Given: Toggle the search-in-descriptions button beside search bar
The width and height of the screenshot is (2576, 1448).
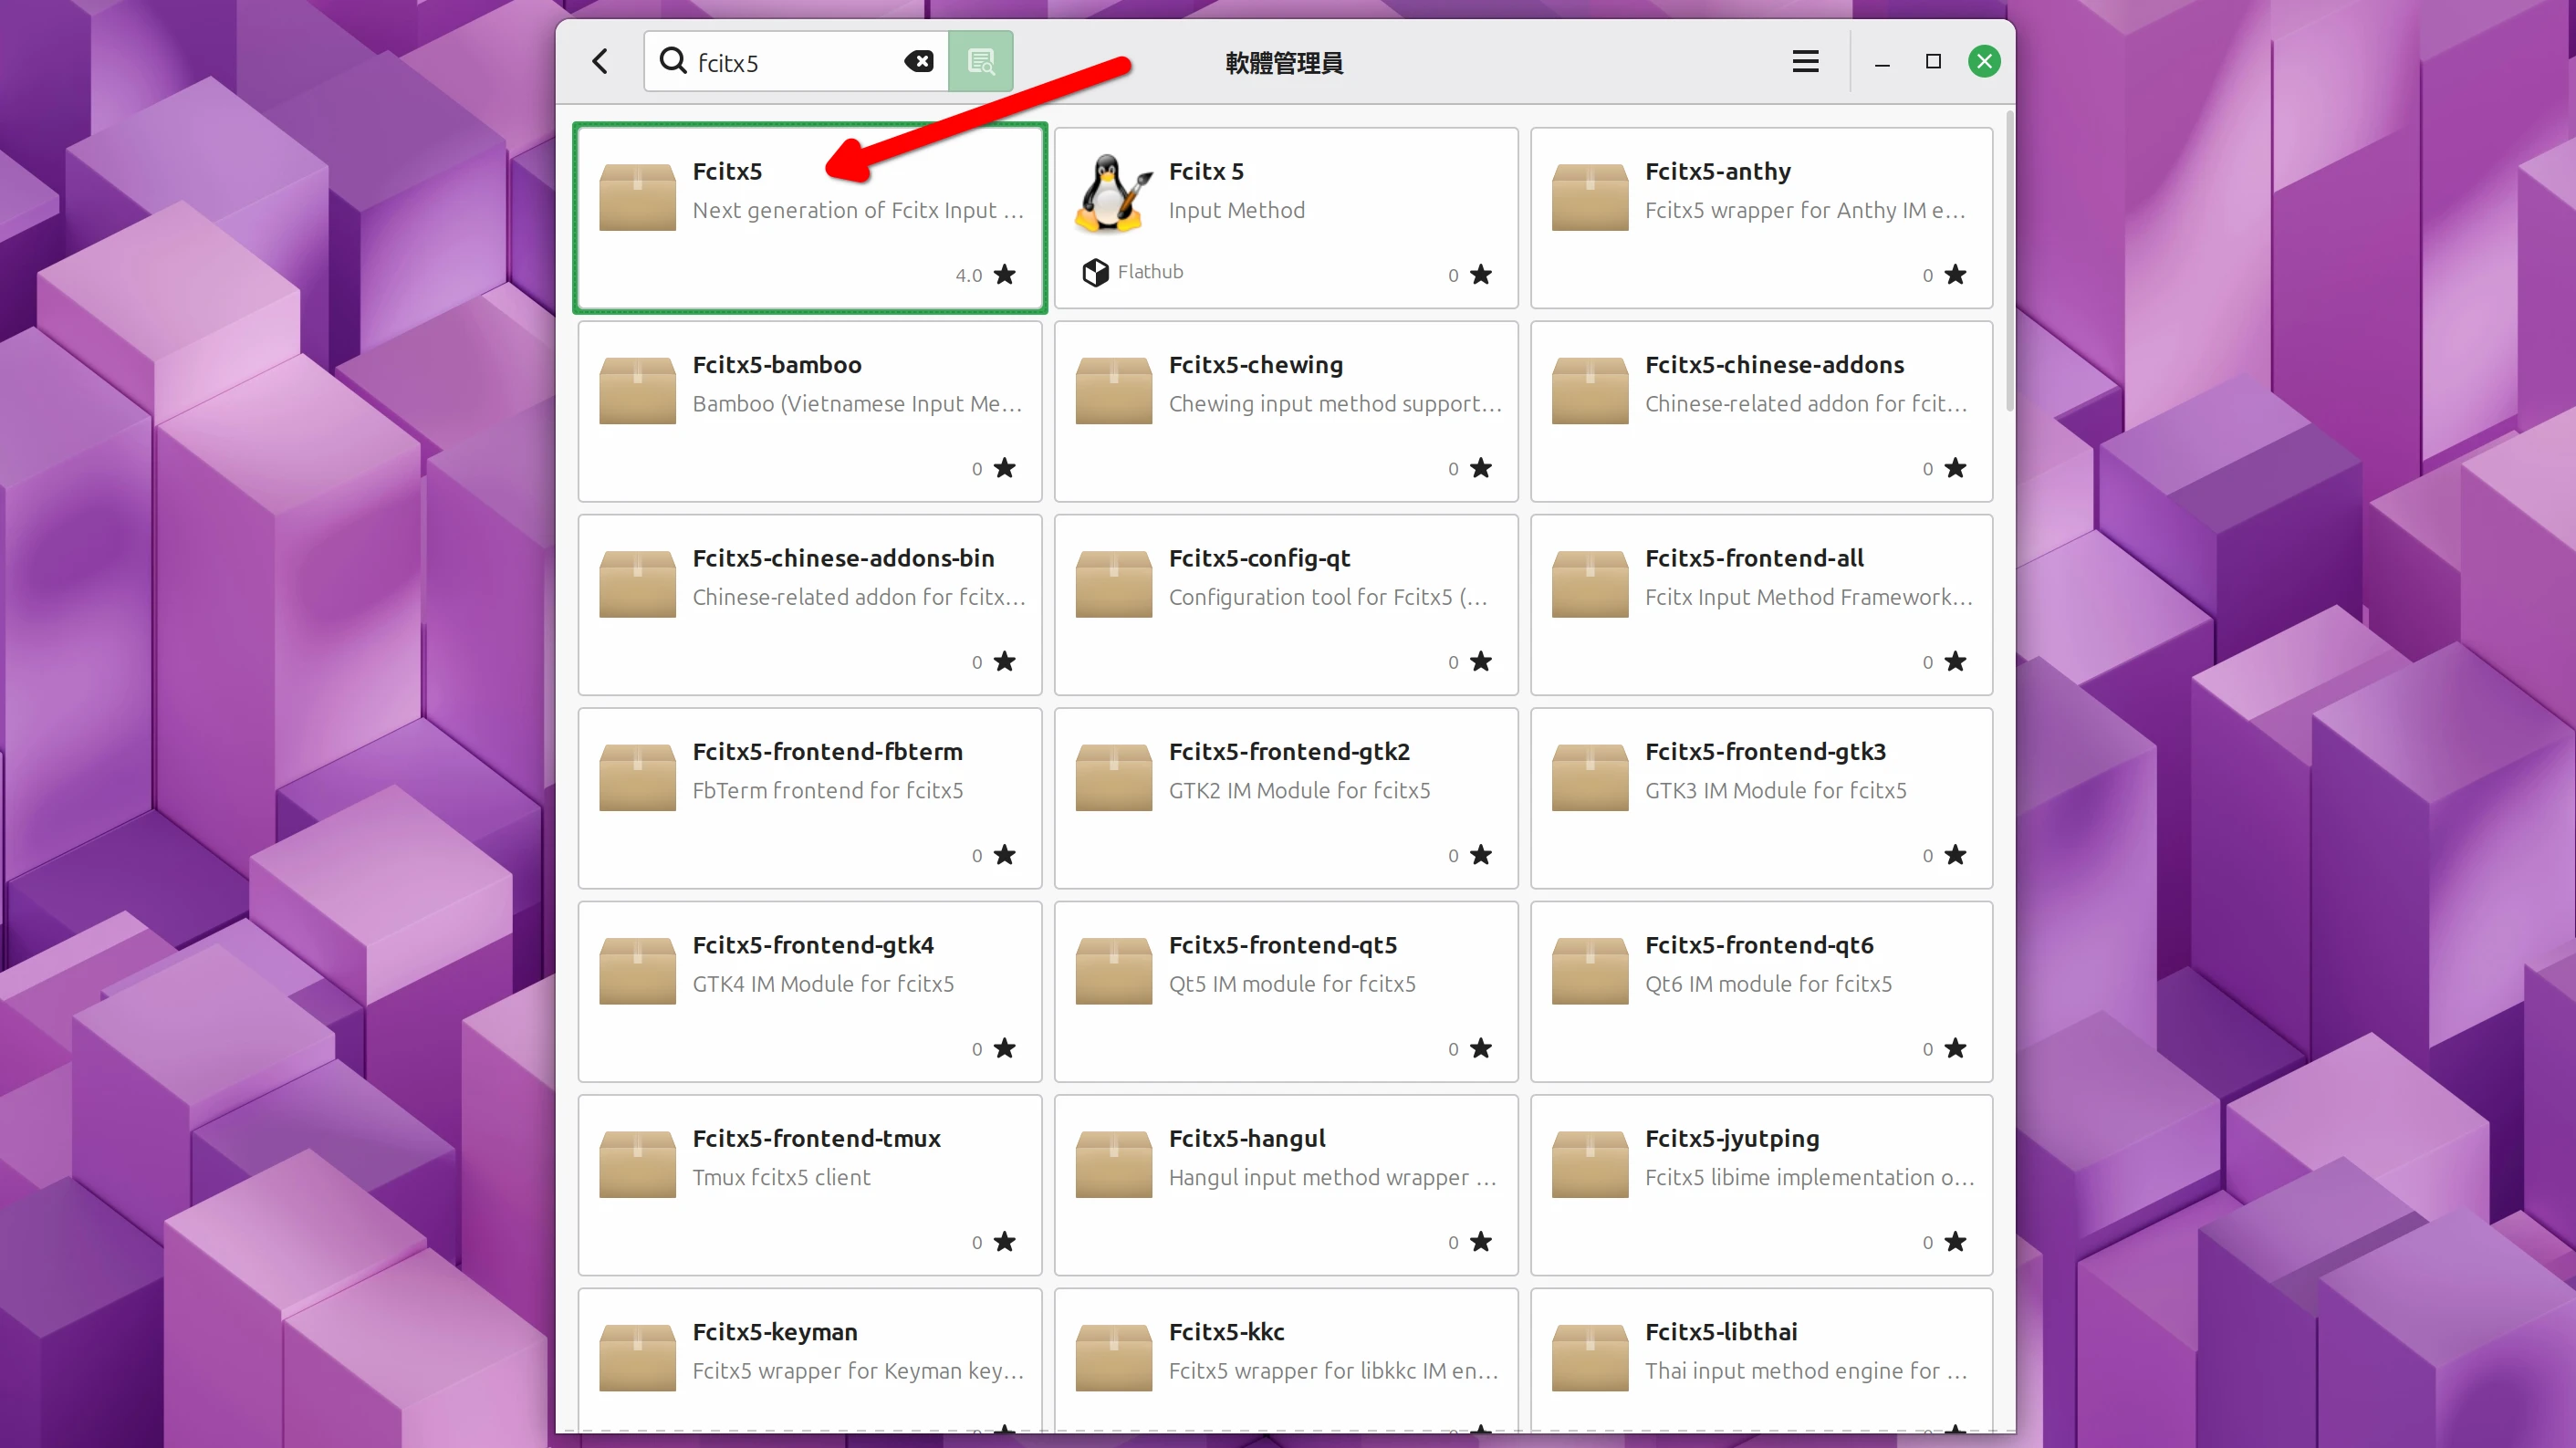Looking at the screenshot, I should [x=981, y=61].
